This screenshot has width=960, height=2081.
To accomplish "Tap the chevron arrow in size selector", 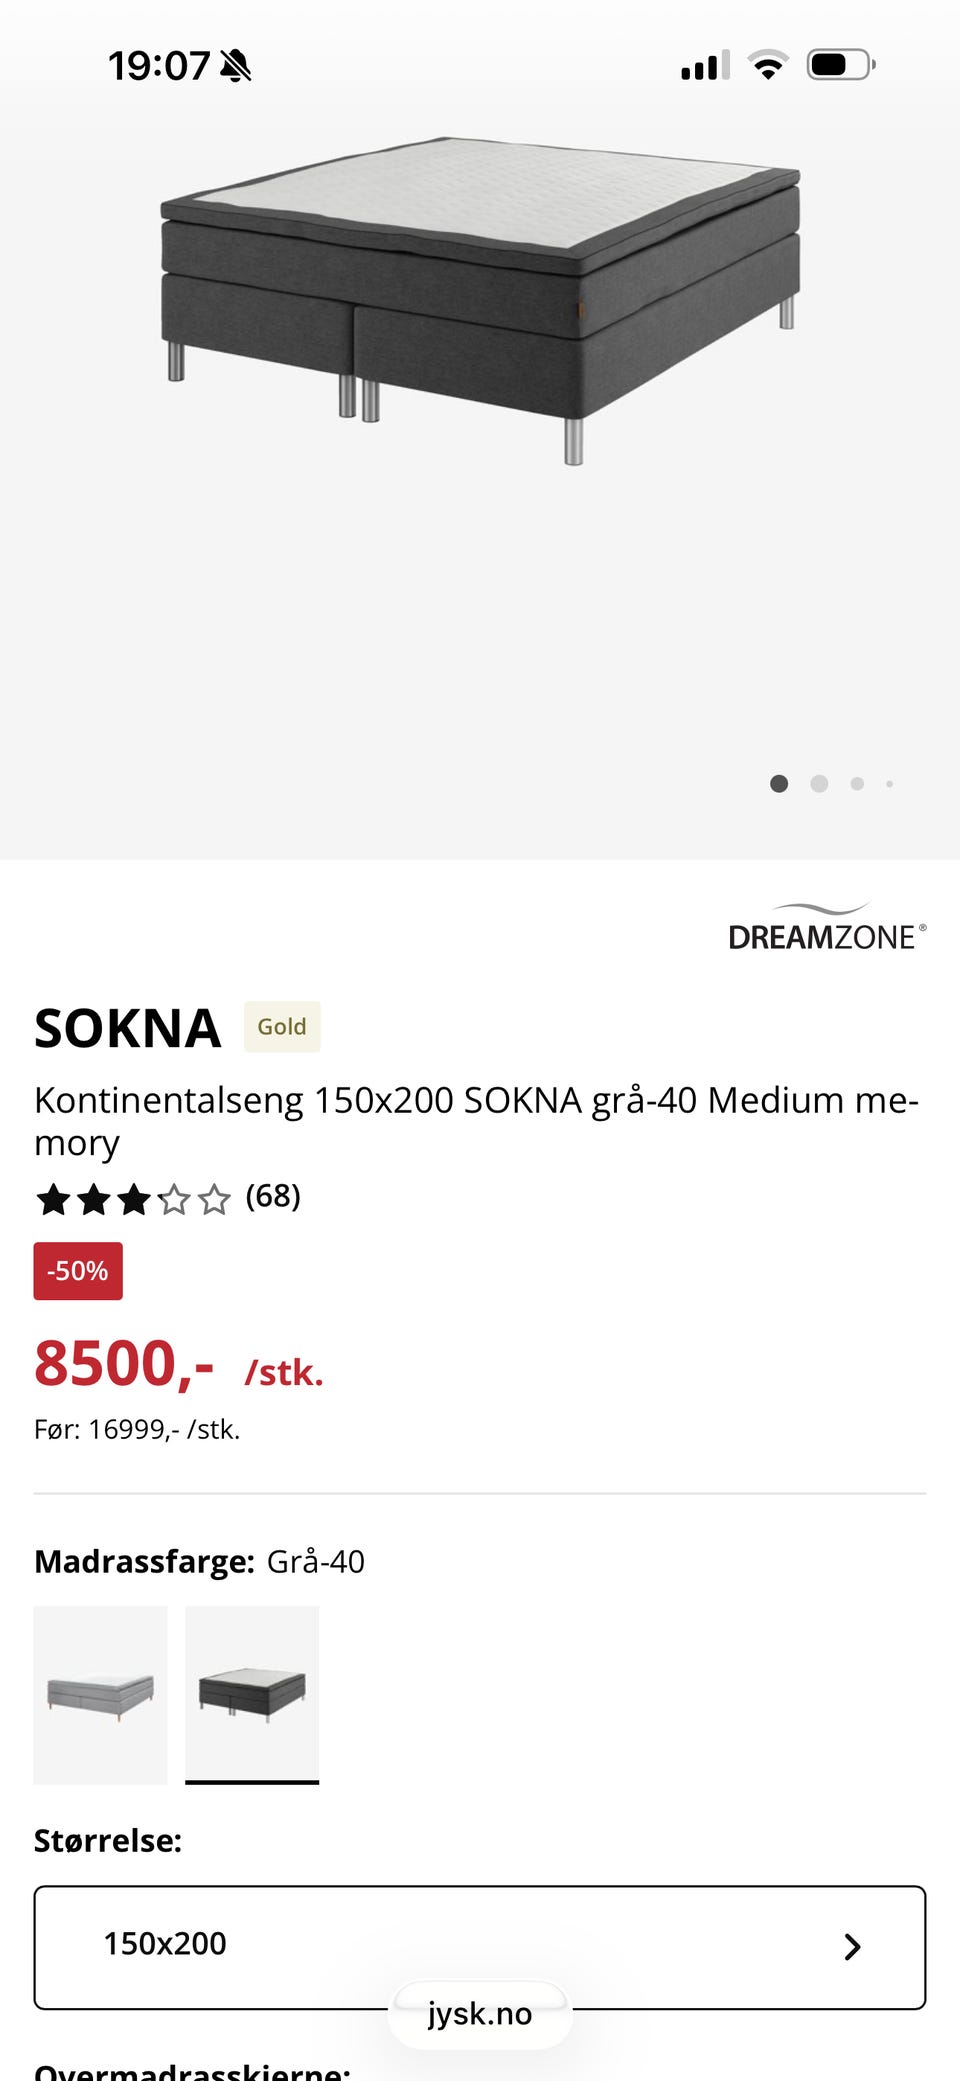I will click(x=852, y=1946).
